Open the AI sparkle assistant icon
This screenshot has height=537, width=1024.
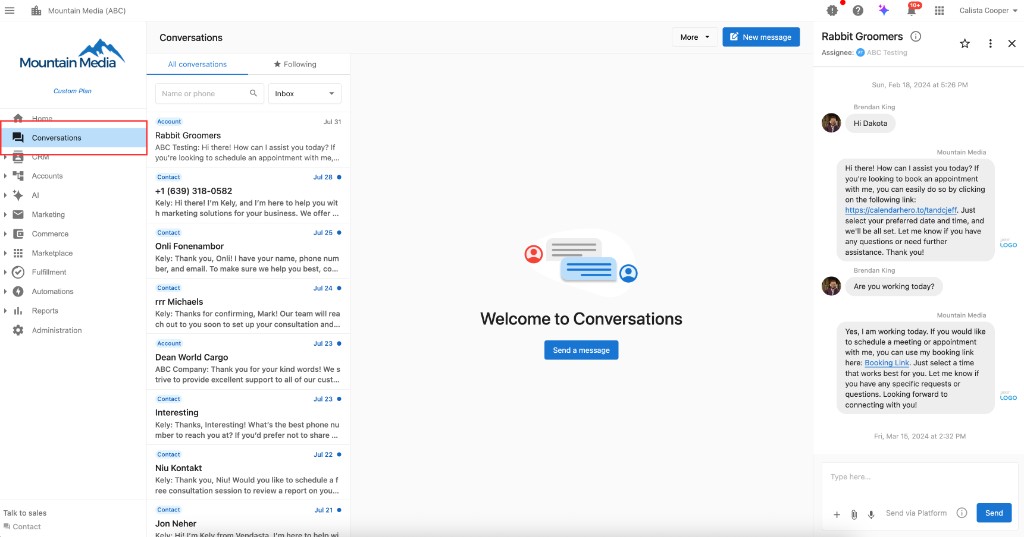pos(884,10)
